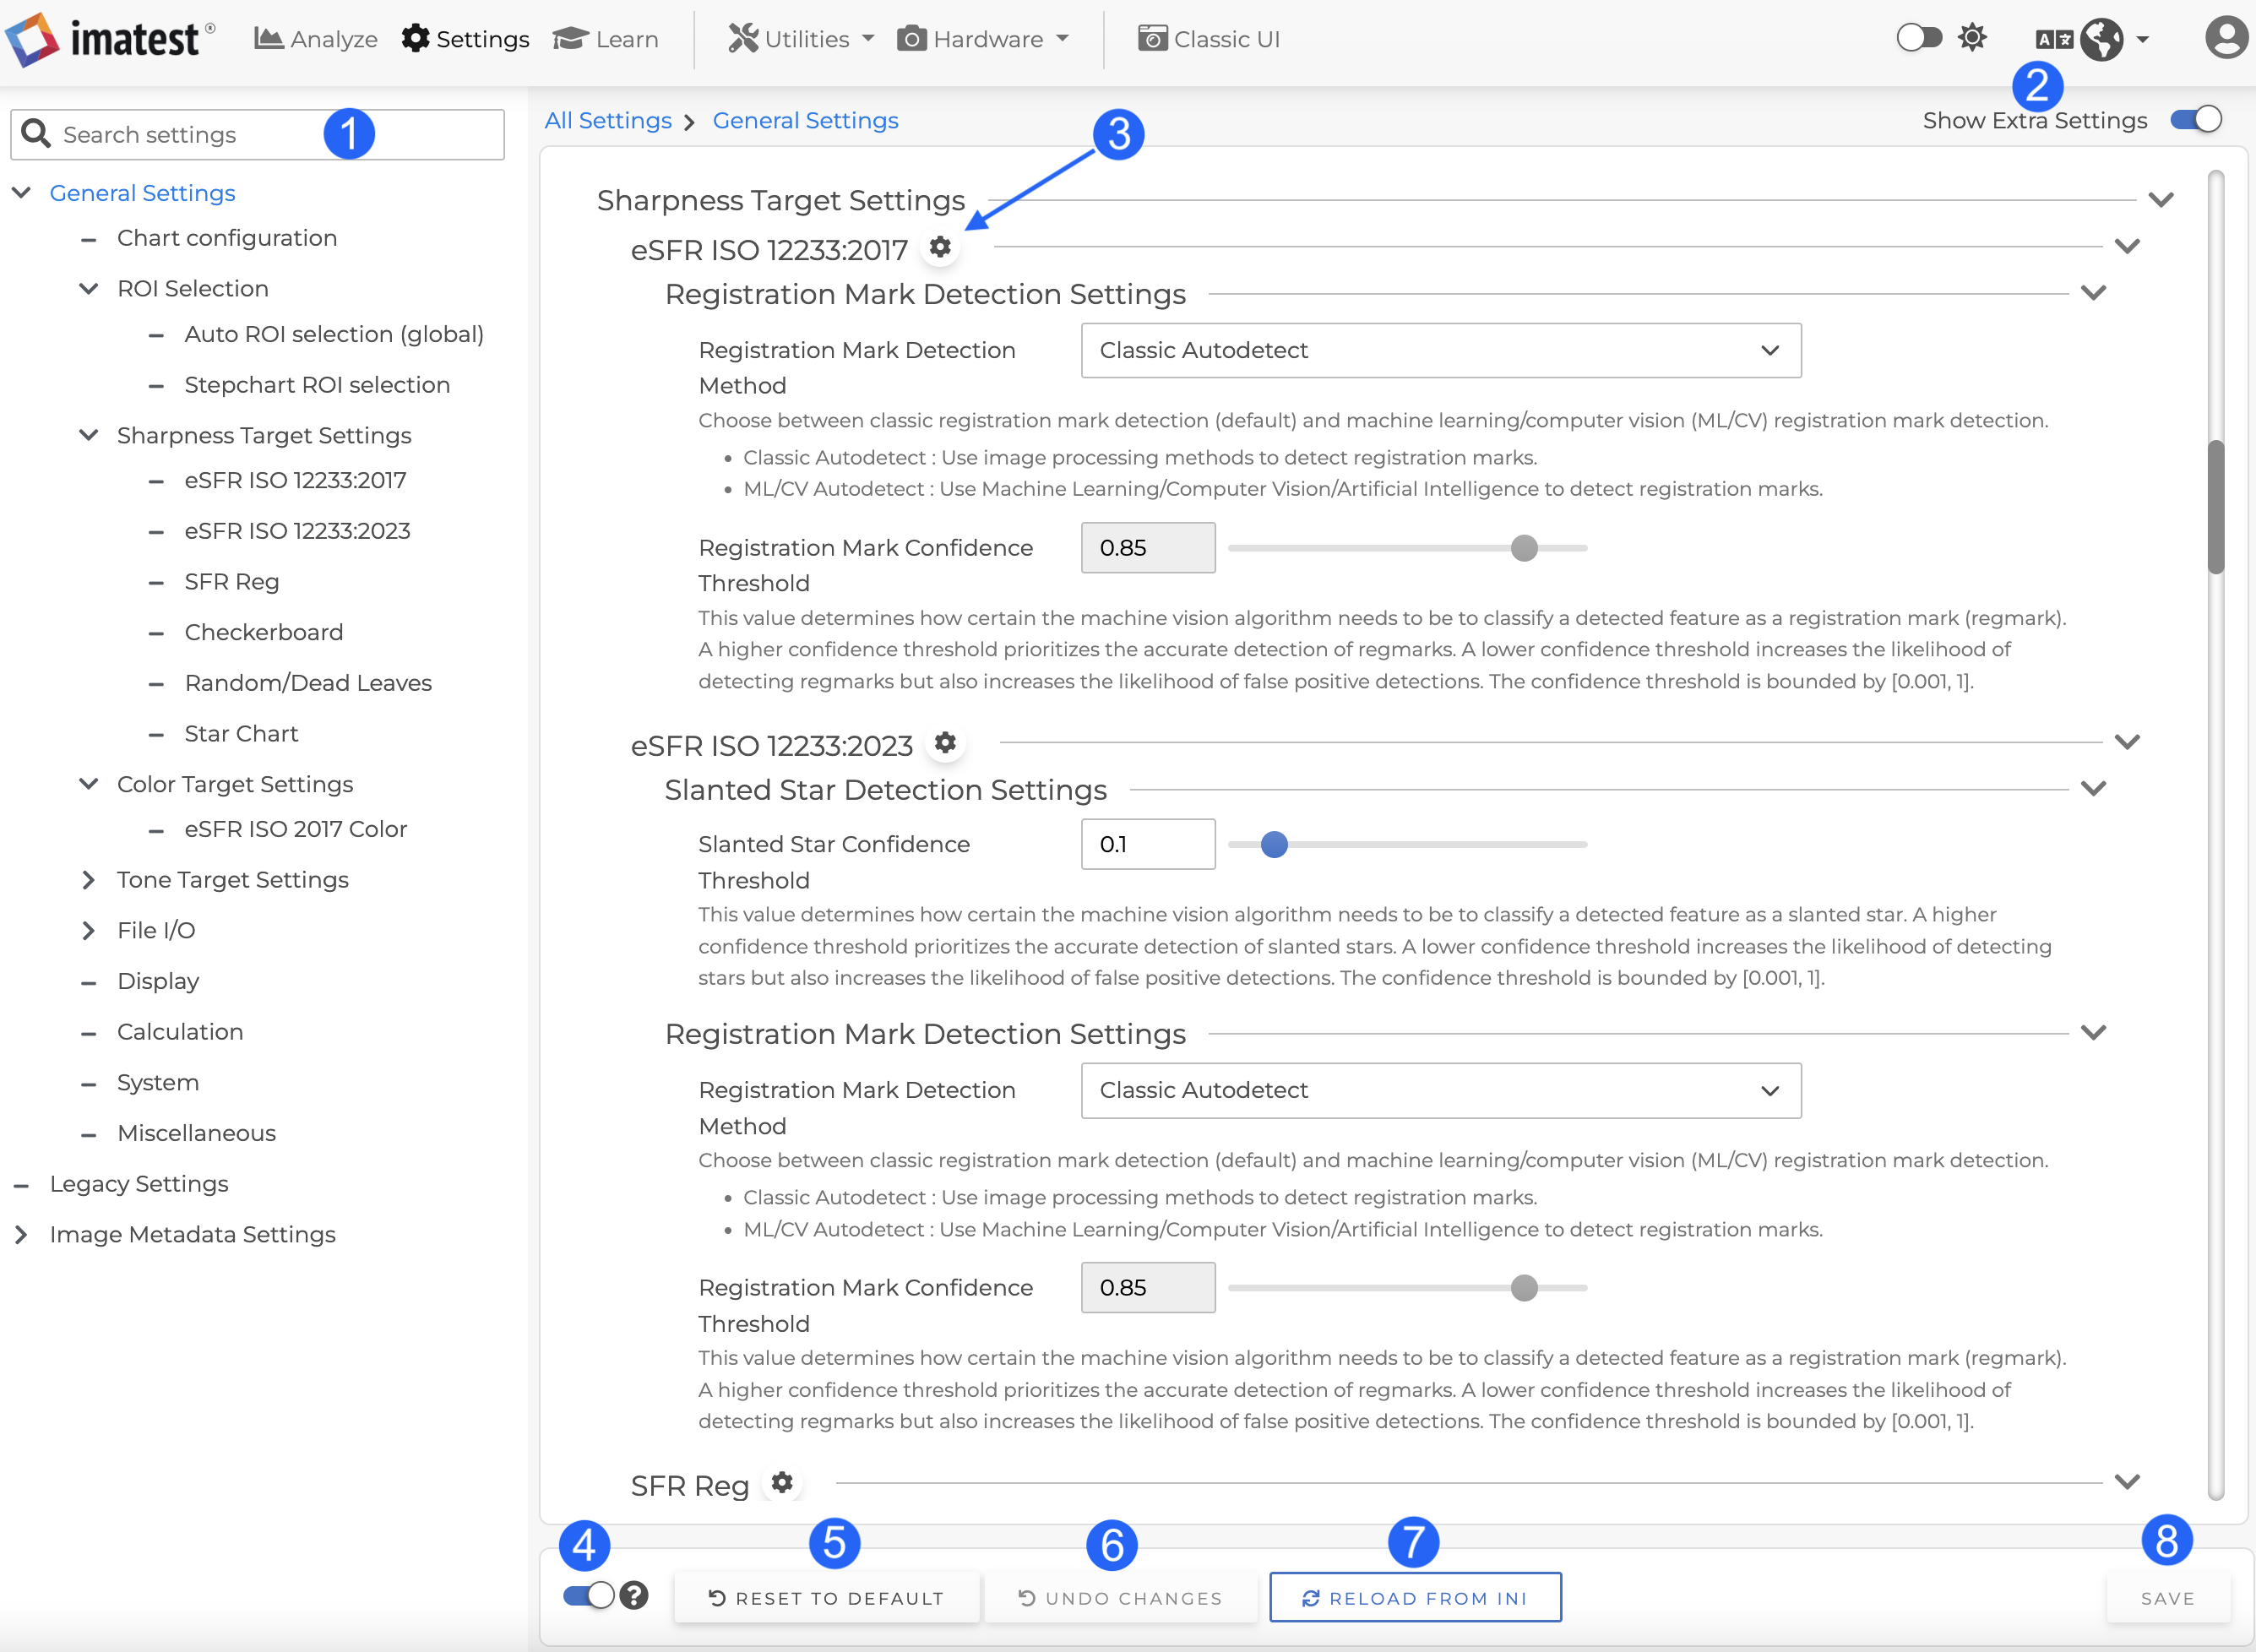Toggle Show Extra Settings switch

pyautogui.click(x=2196, y=120)
